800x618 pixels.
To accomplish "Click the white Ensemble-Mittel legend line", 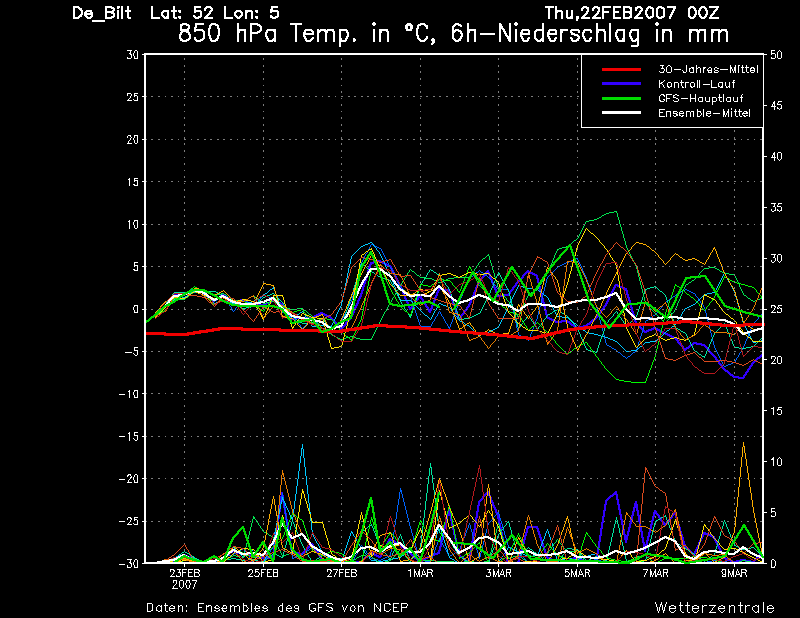I will coord(621,112).
